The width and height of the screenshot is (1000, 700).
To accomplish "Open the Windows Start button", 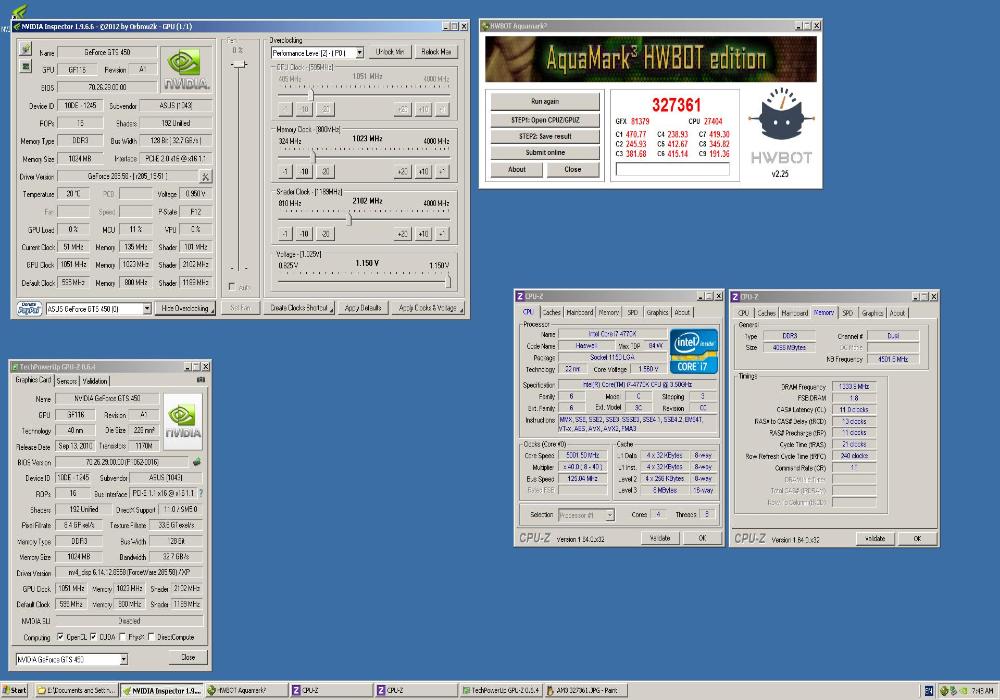I will click(14, 690).
